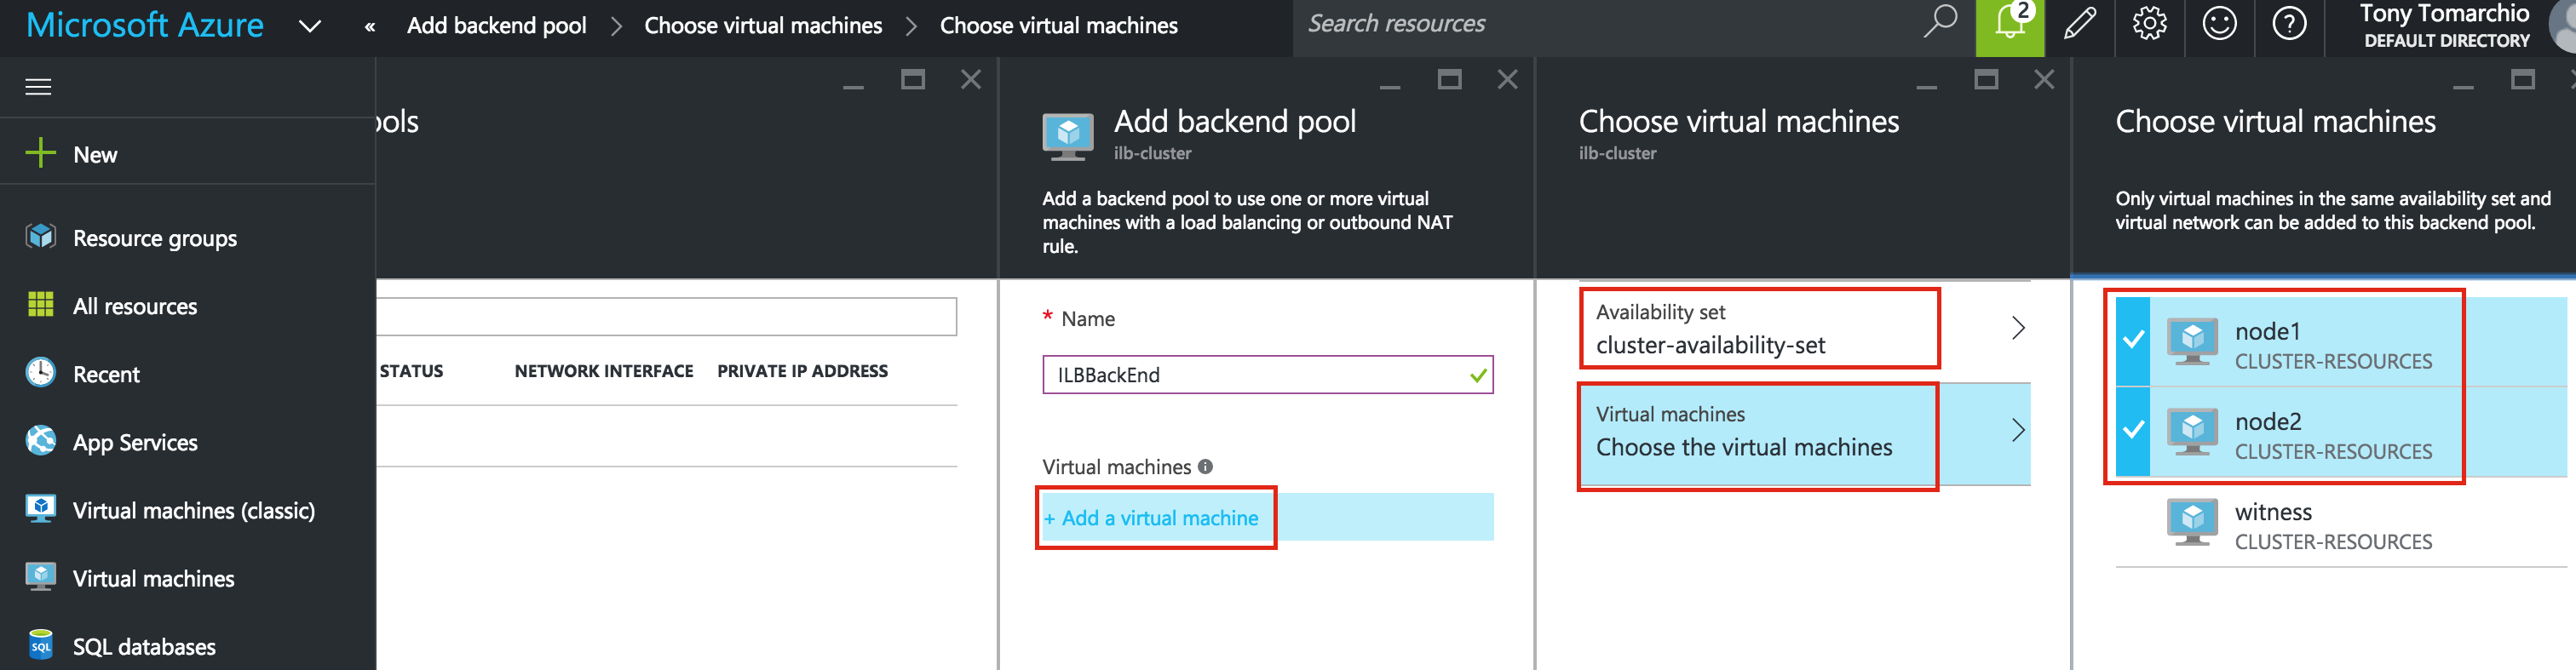Collapse breadcrumb with the double chevron

pyautogui.click(x=370, y=27)
